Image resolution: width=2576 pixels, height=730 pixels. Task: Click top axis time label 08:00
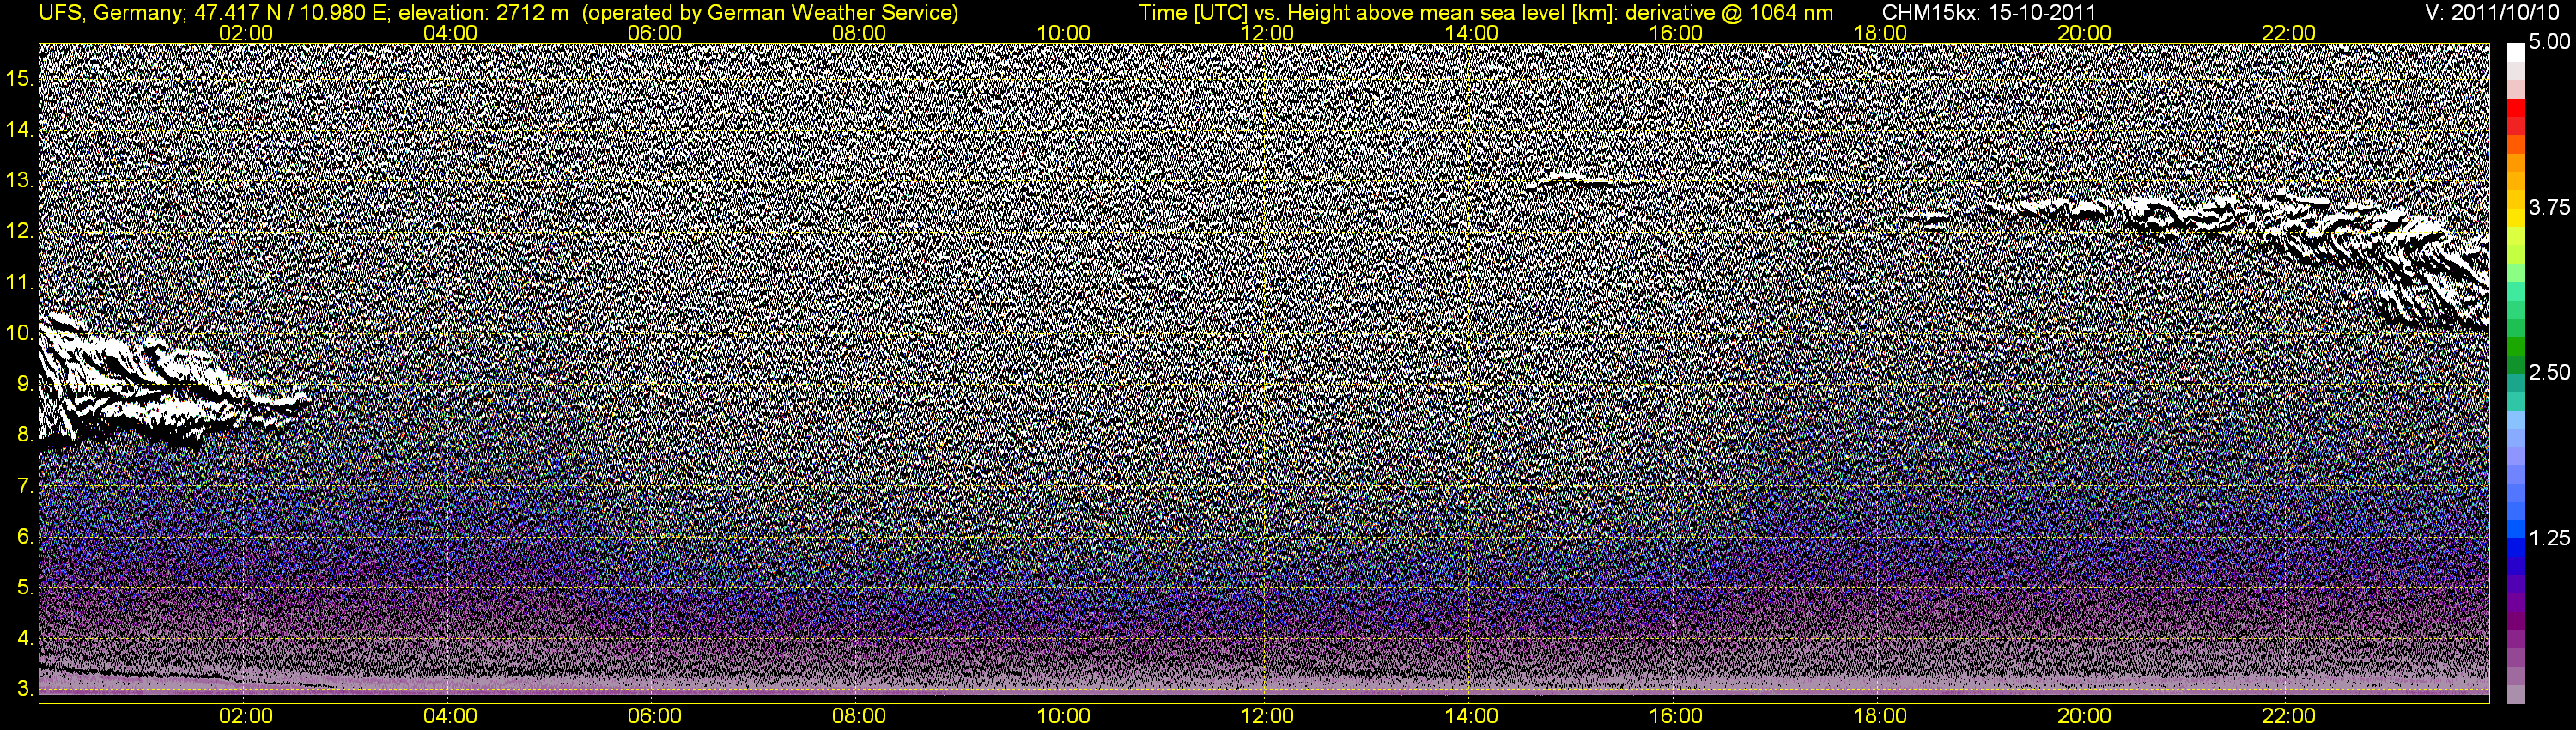[859, 33]
